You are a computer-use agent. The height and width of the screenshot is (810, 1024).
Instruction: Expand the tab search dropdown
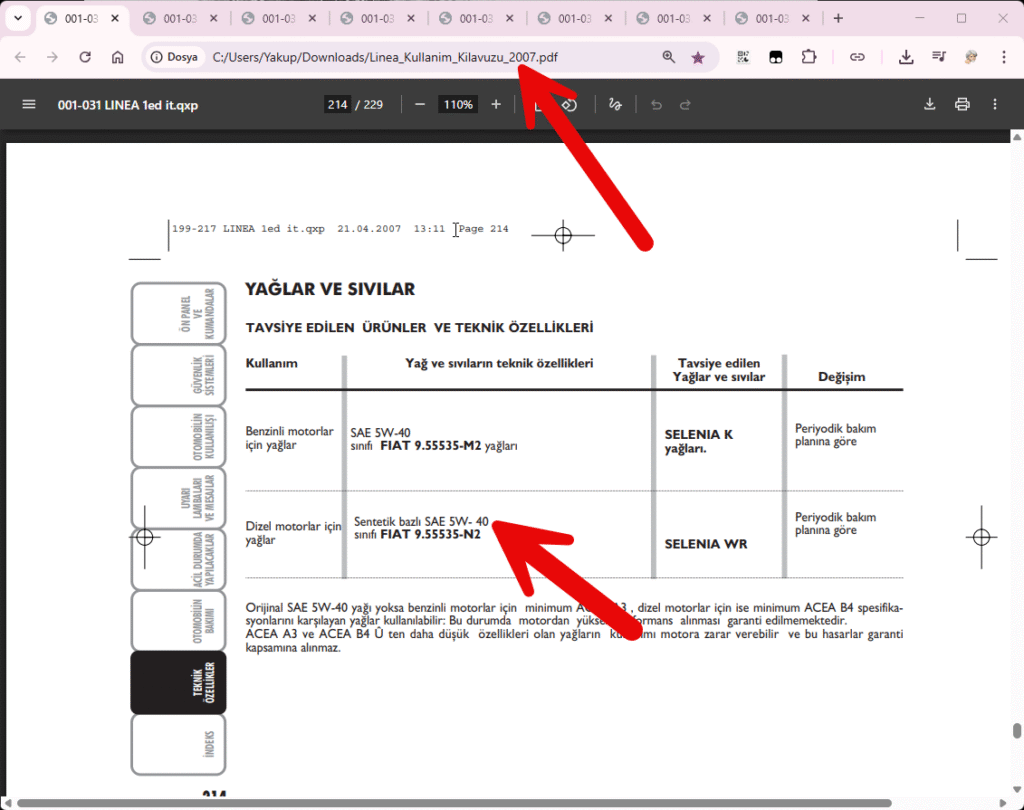click(17, 18)
